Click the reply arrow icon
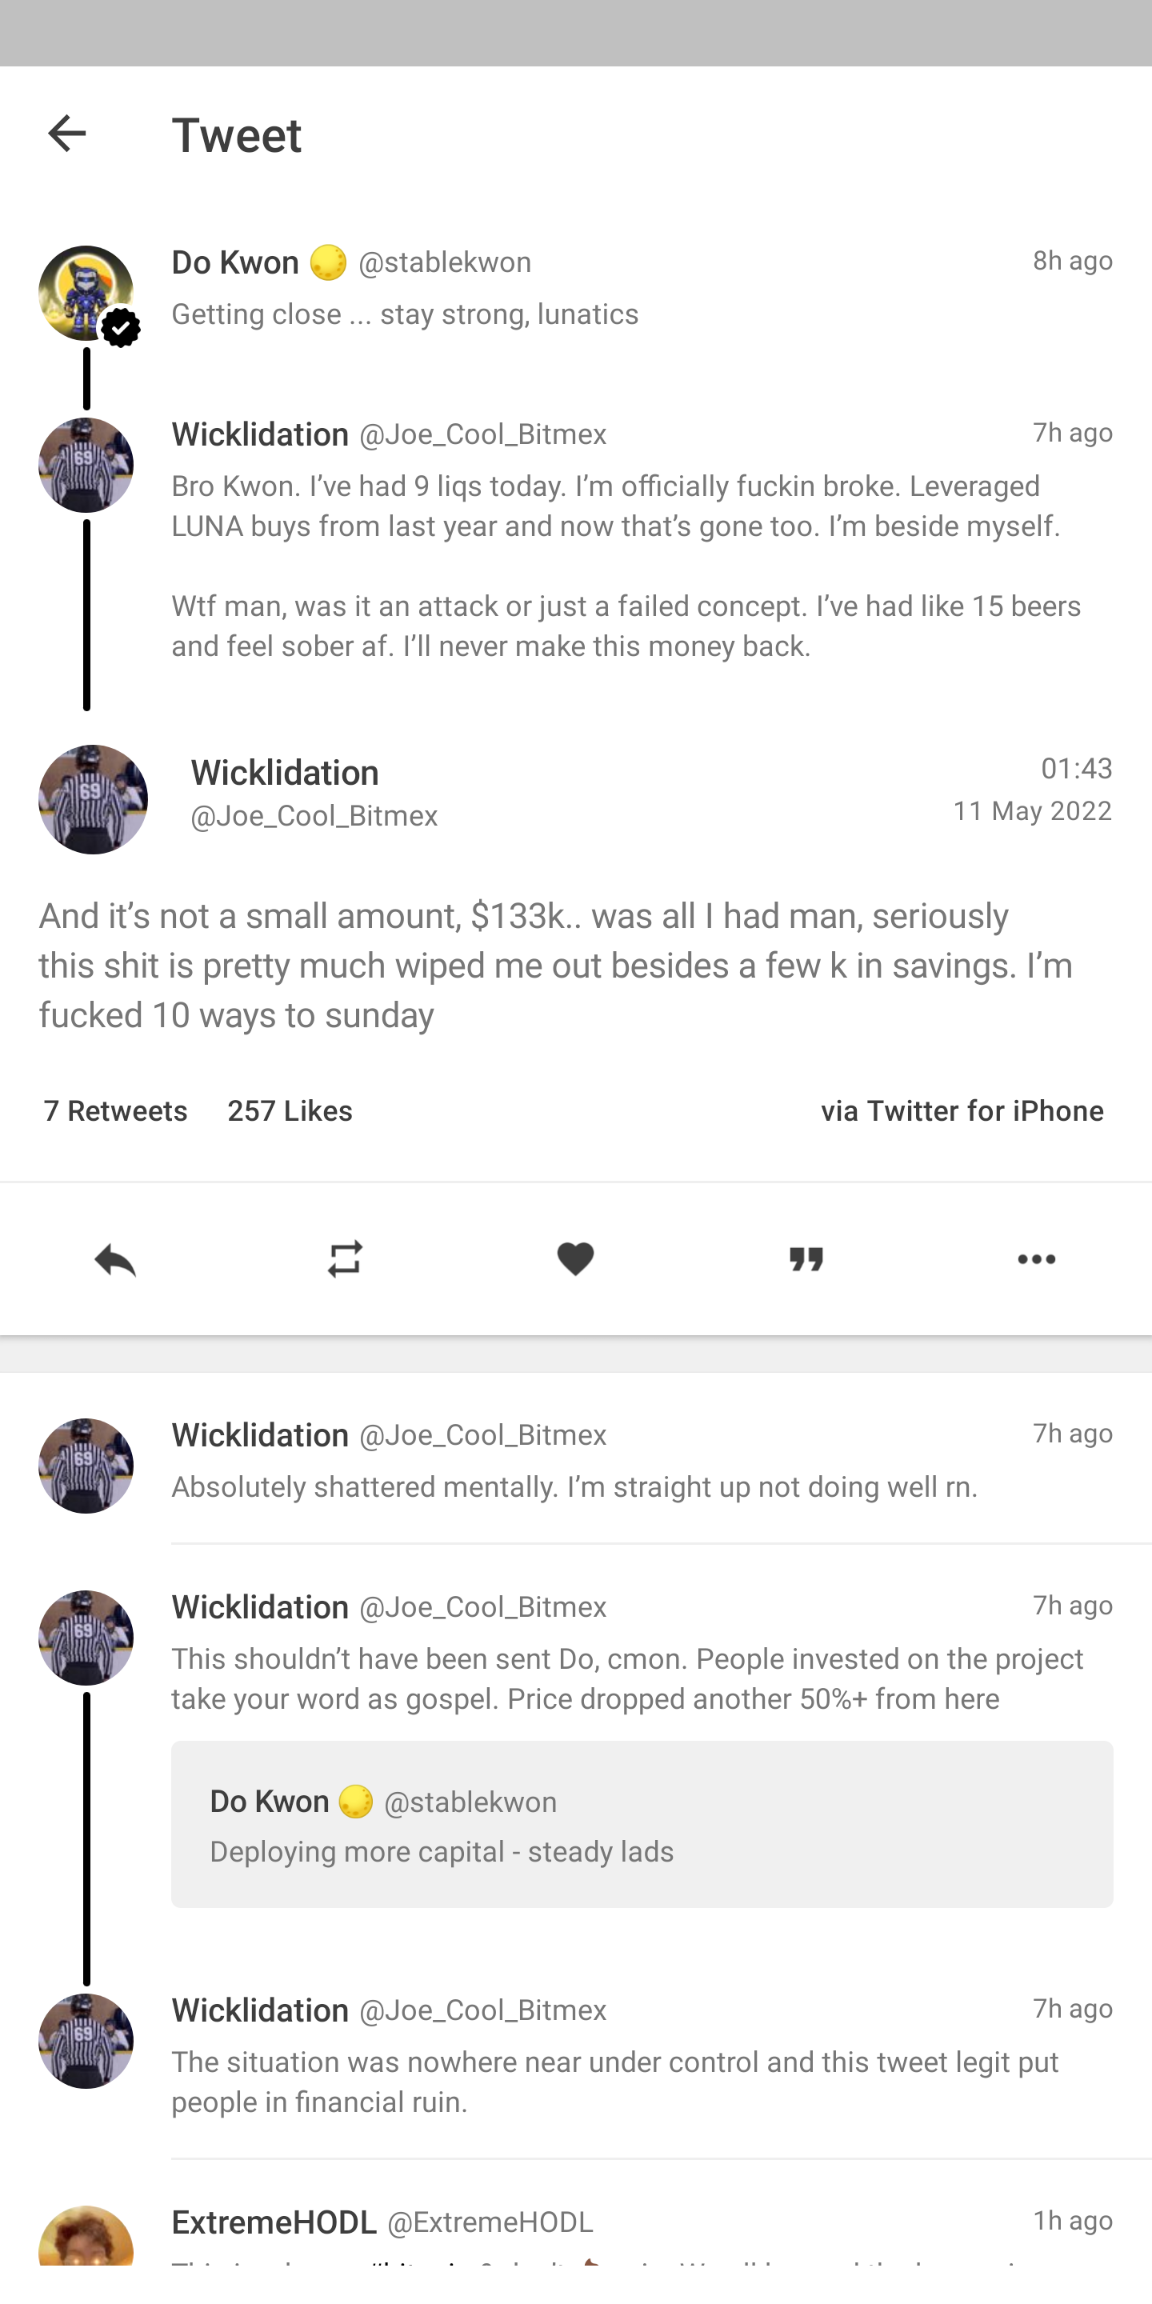Viewport: 1152px width, 2304px height. (115, 1260)
